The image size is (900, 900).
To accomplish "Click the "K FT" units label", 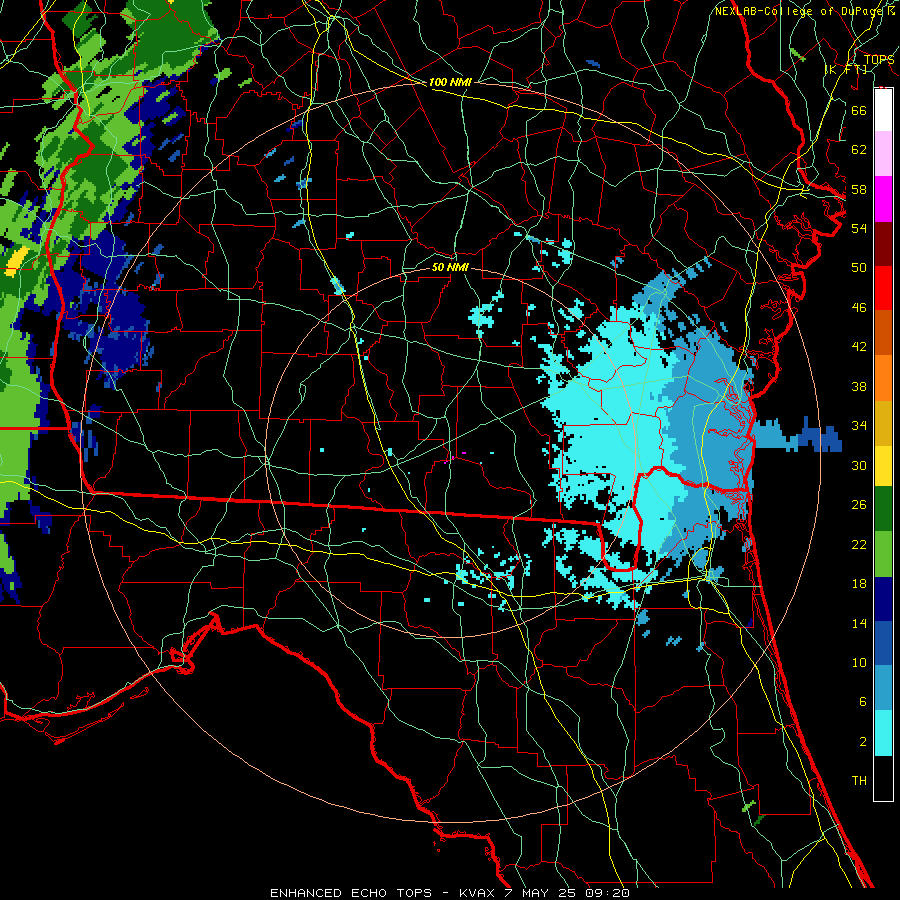I will click(x=847, y=69).
